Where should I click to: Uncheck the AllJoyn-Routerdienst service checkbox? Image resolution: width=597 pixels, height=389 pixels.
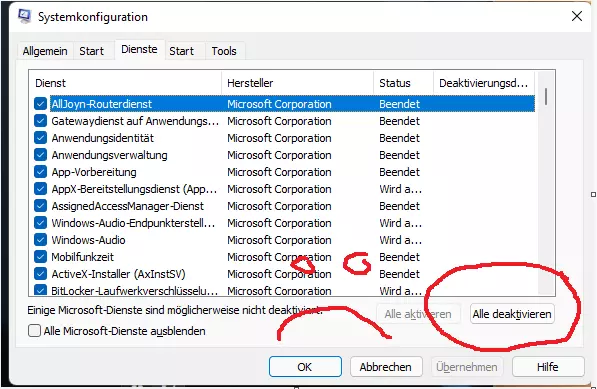(40, 104)
